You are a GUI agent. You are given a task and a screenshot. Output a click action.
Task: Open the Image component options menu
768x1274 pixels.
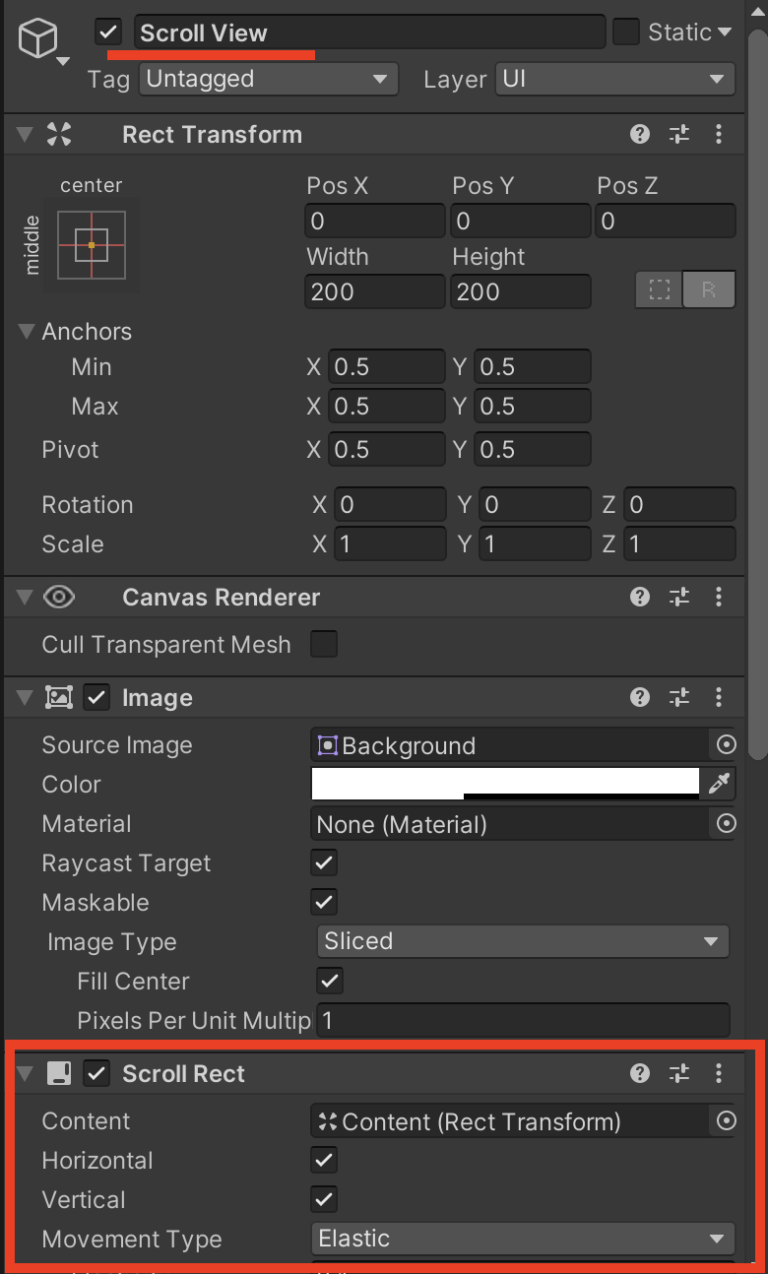click(x=719, y=697)
